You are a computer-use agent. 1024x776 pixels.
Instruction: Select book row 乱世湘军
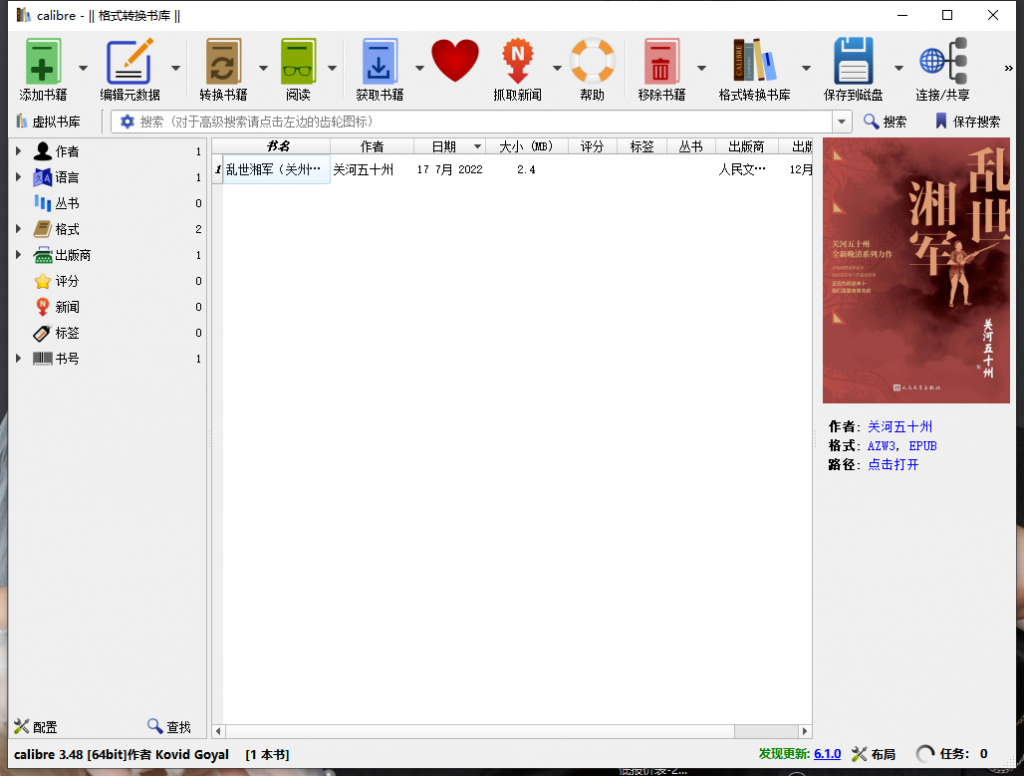512,169
